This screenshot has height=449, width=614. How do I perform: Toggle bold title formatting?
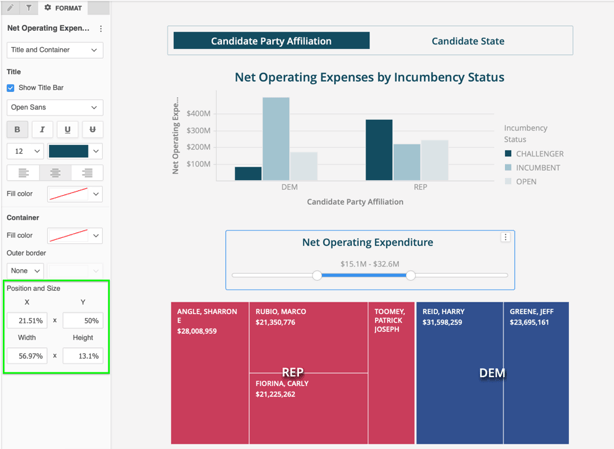(17, 129)
